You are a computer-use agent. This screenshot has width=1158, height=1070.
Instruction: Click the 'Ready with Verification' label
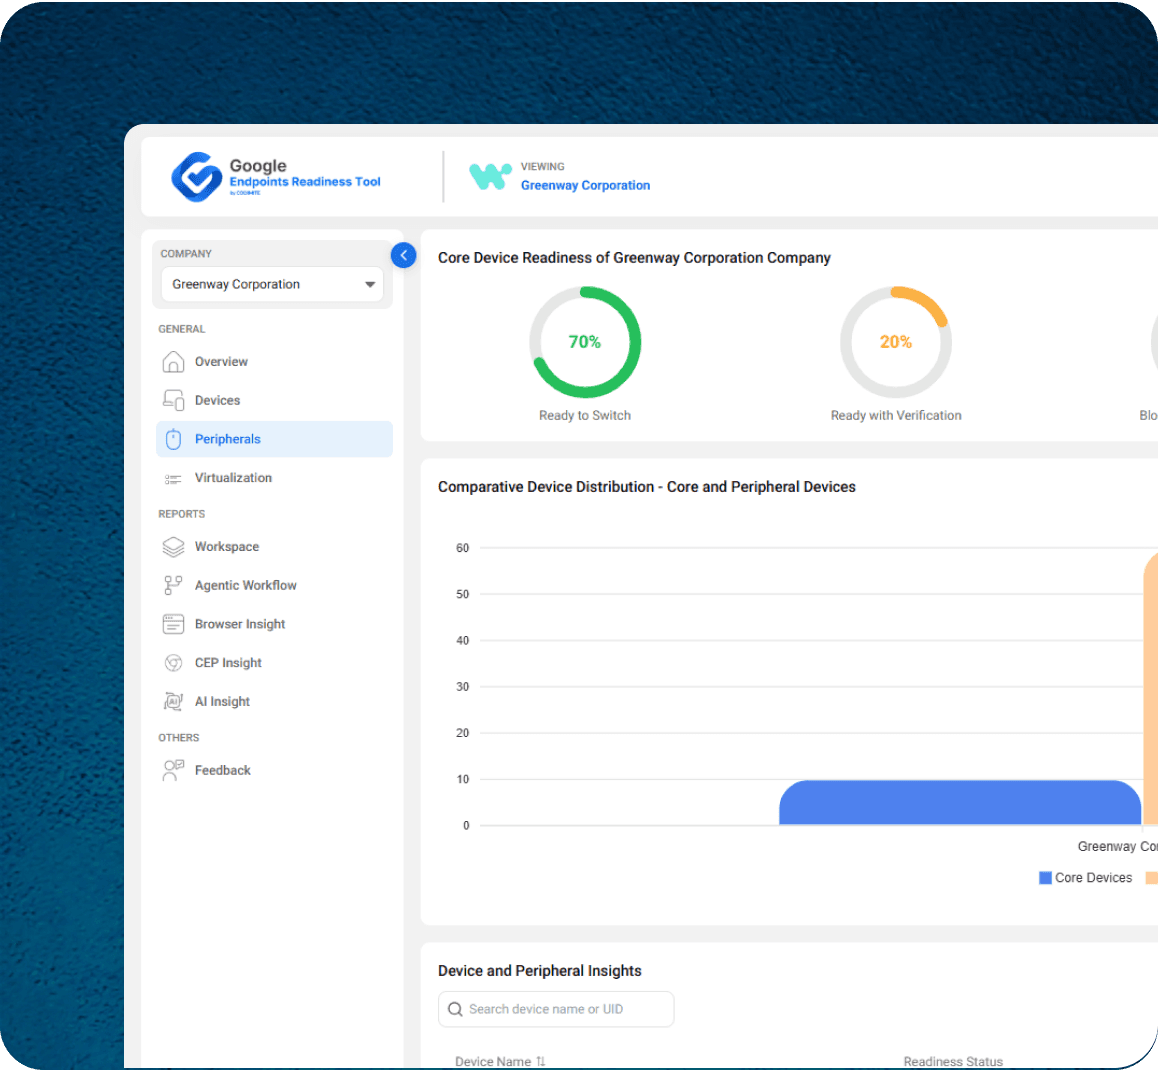click(x=896, y=416)
